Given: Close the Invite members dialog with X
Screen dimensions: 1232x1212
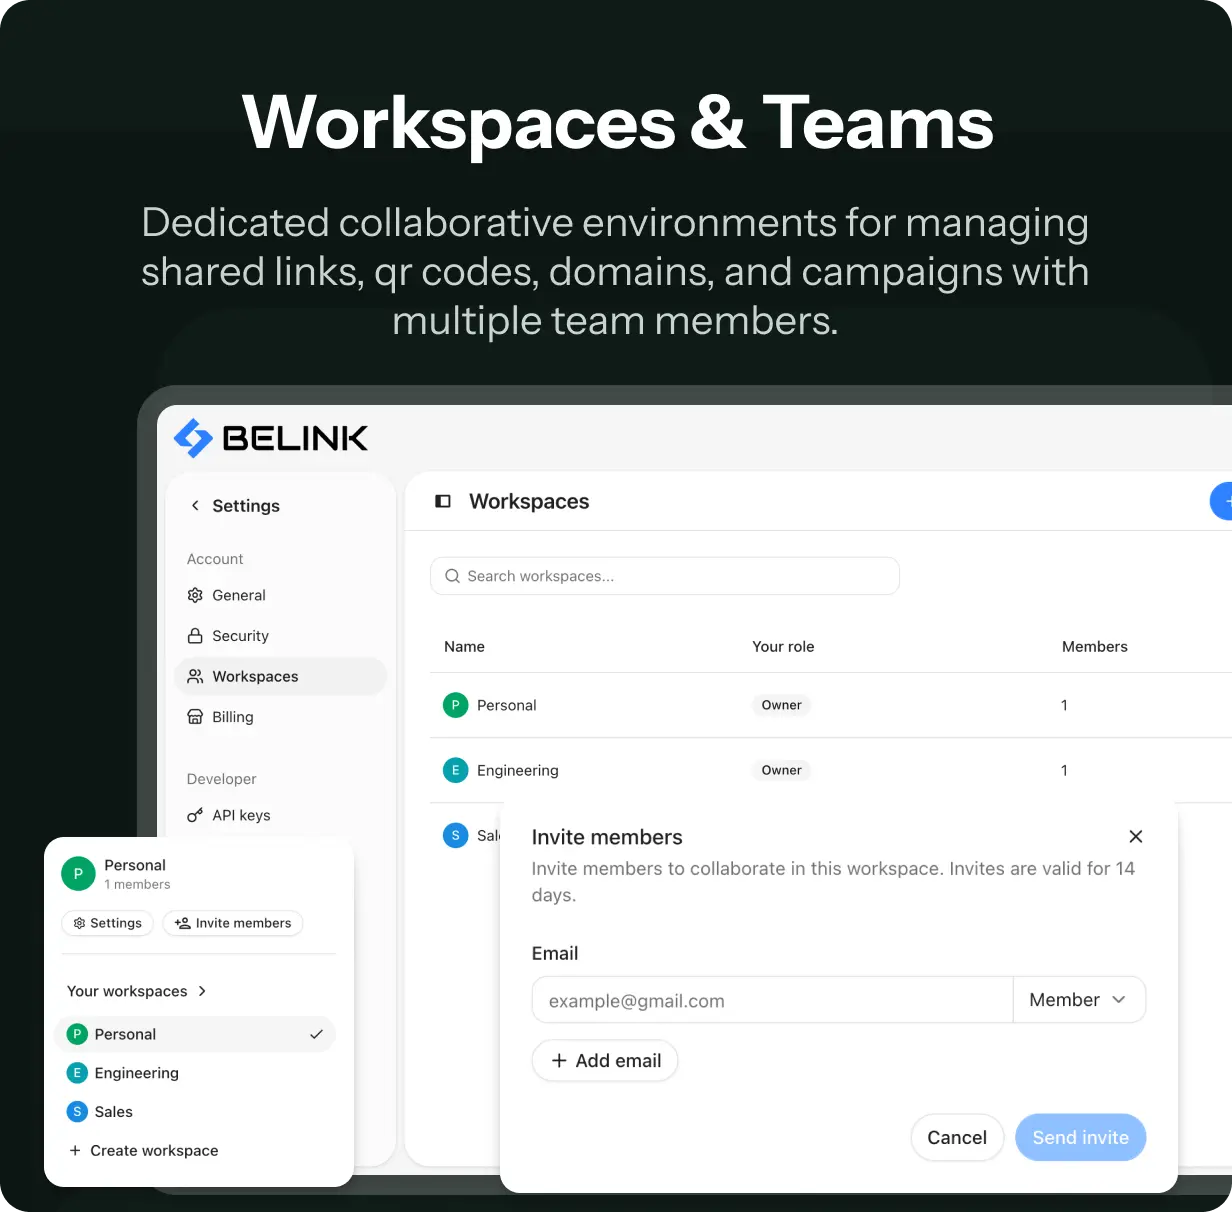Looking at the screenshot, I should (x=1136, y=836).
